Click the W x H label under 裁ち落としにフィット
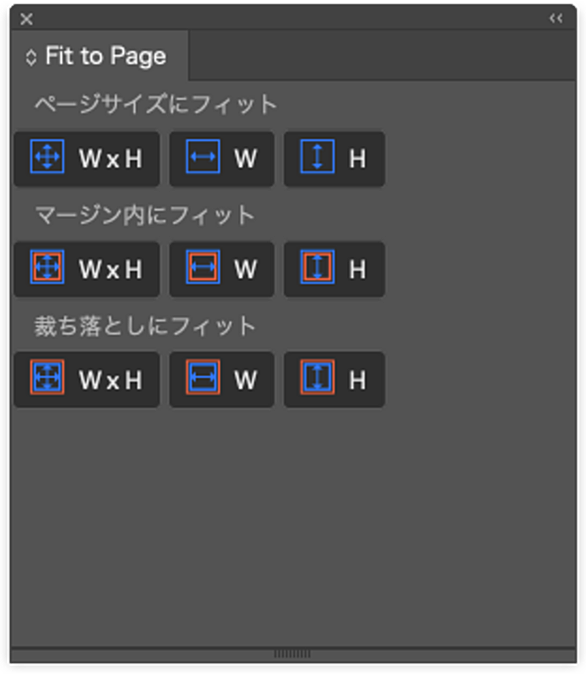The height and width of the screenshot is (676, 586). [110, 380]
